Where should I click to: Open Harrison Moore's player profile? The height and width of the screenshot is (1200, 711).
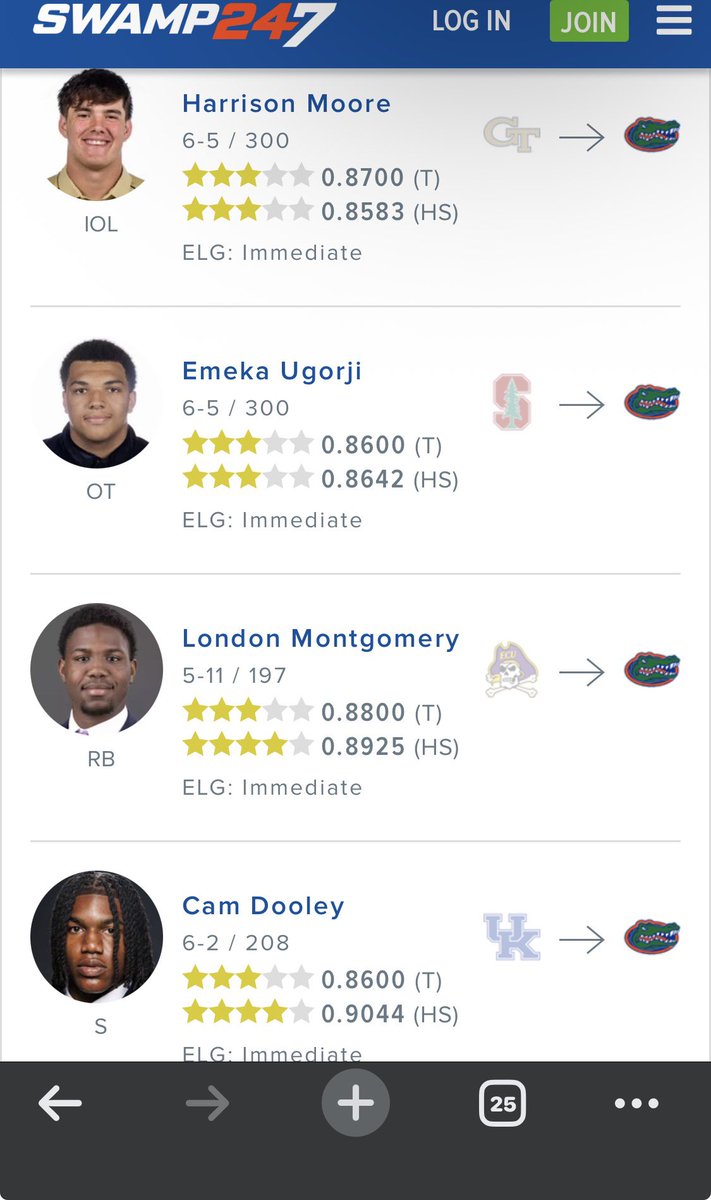click(286, 104)
